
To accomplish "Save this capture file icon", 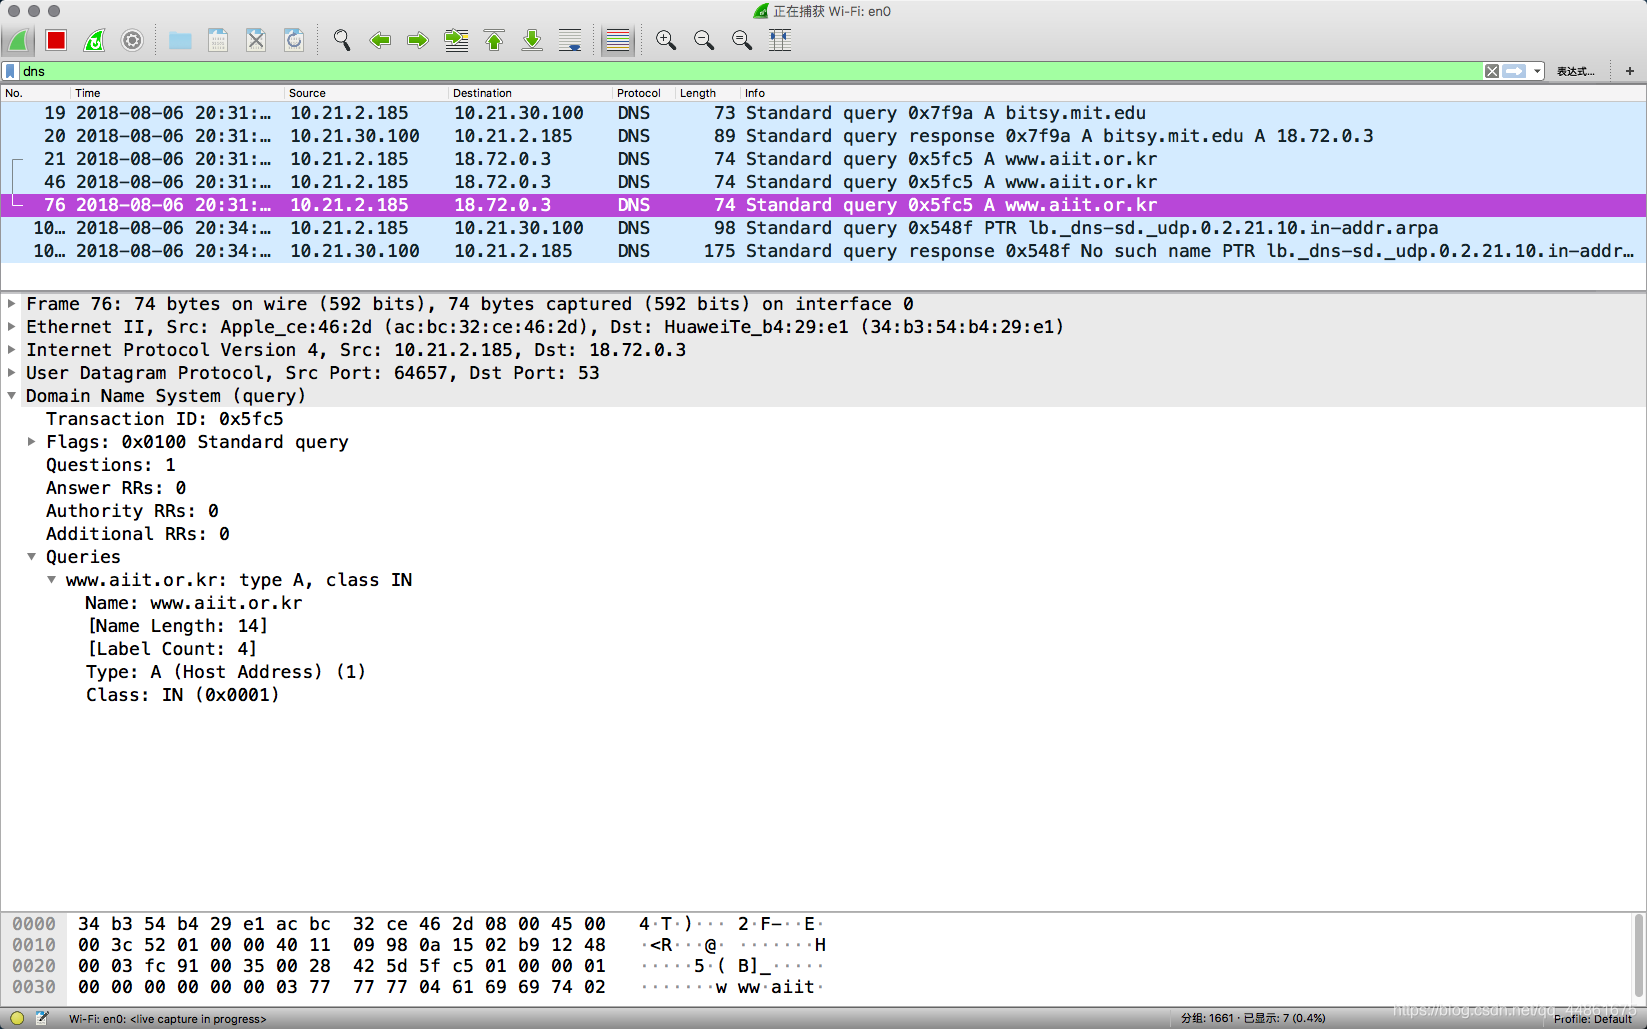I will [218, 41].
